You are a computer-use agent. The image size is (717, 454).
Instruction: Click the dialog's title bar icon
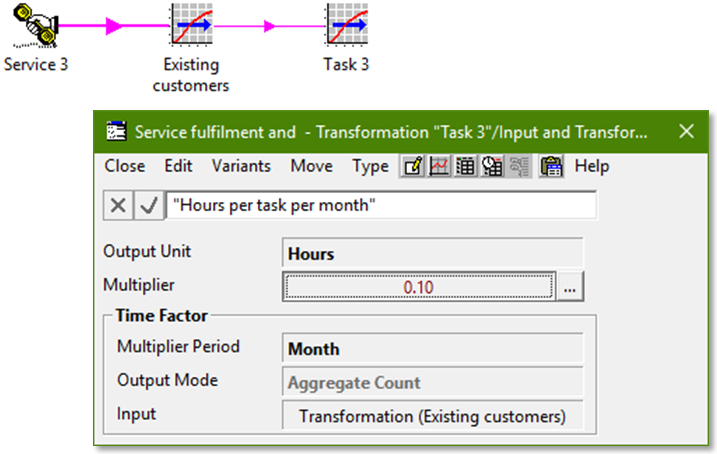tap(117, 132)
